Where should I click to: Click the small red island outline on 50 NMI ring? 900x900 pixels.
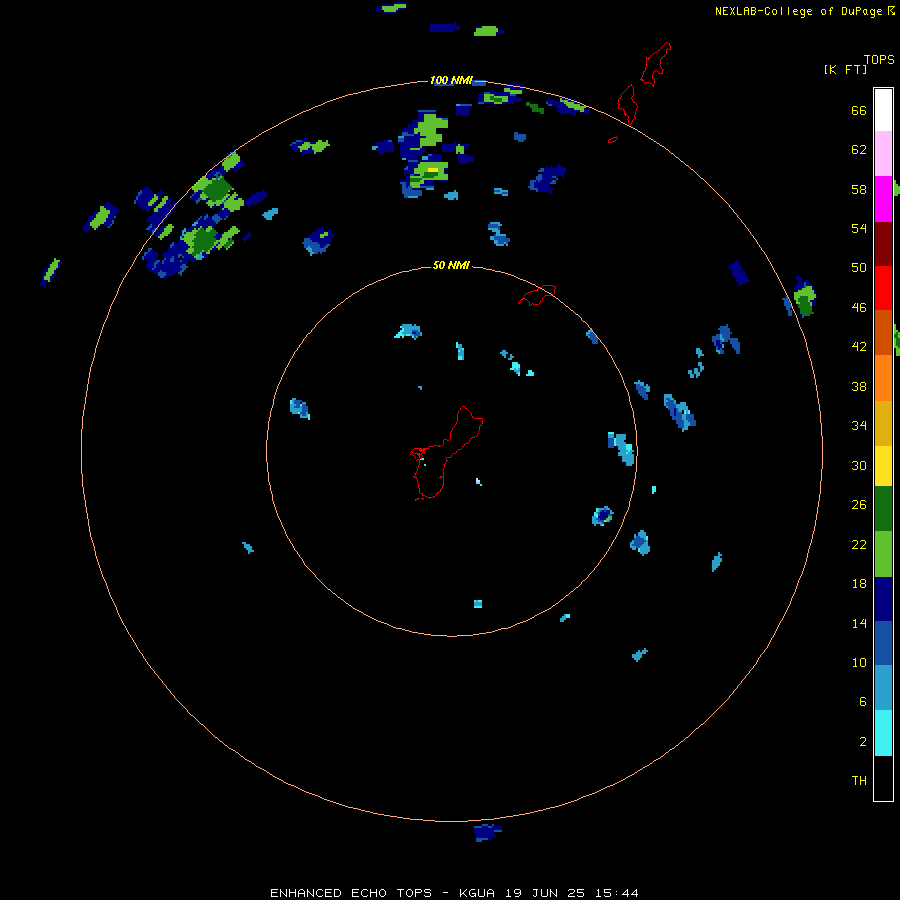(x=537, y=295)
